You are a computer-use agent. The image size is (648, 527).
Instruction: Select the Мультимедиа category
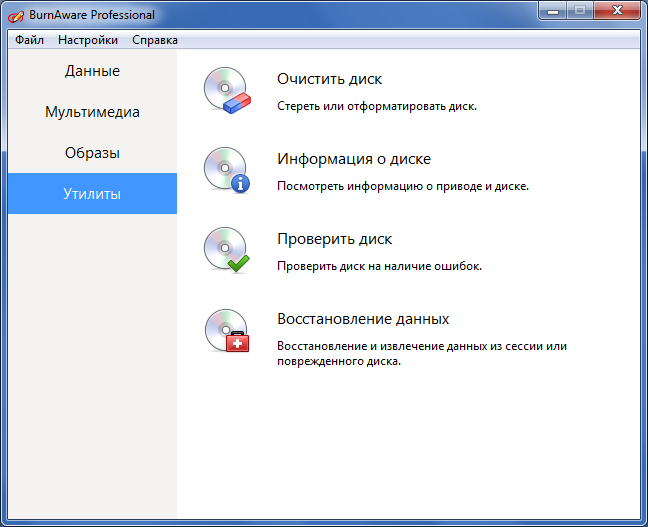(92, 112)
